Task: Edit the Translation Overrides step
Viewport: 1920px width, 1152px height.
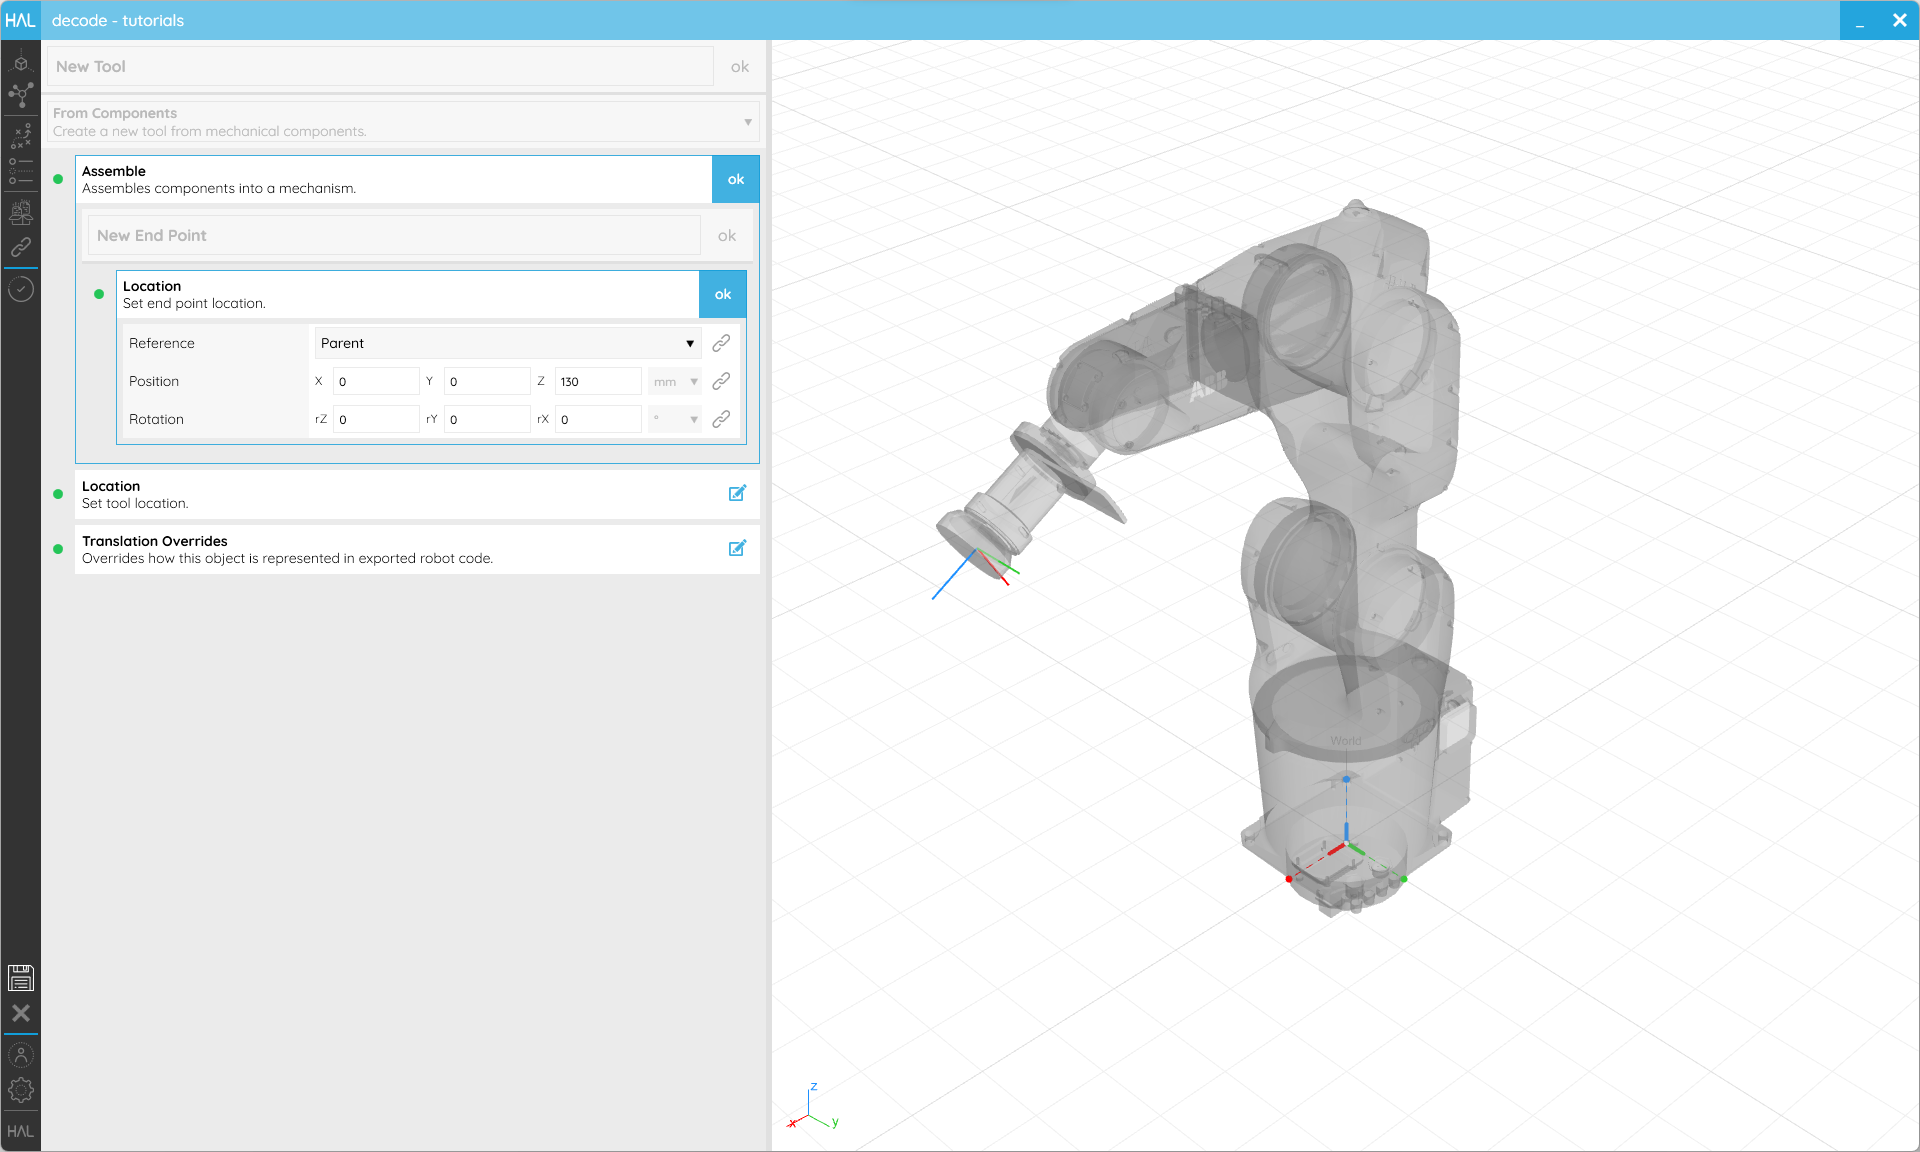Action: point(737,548)
